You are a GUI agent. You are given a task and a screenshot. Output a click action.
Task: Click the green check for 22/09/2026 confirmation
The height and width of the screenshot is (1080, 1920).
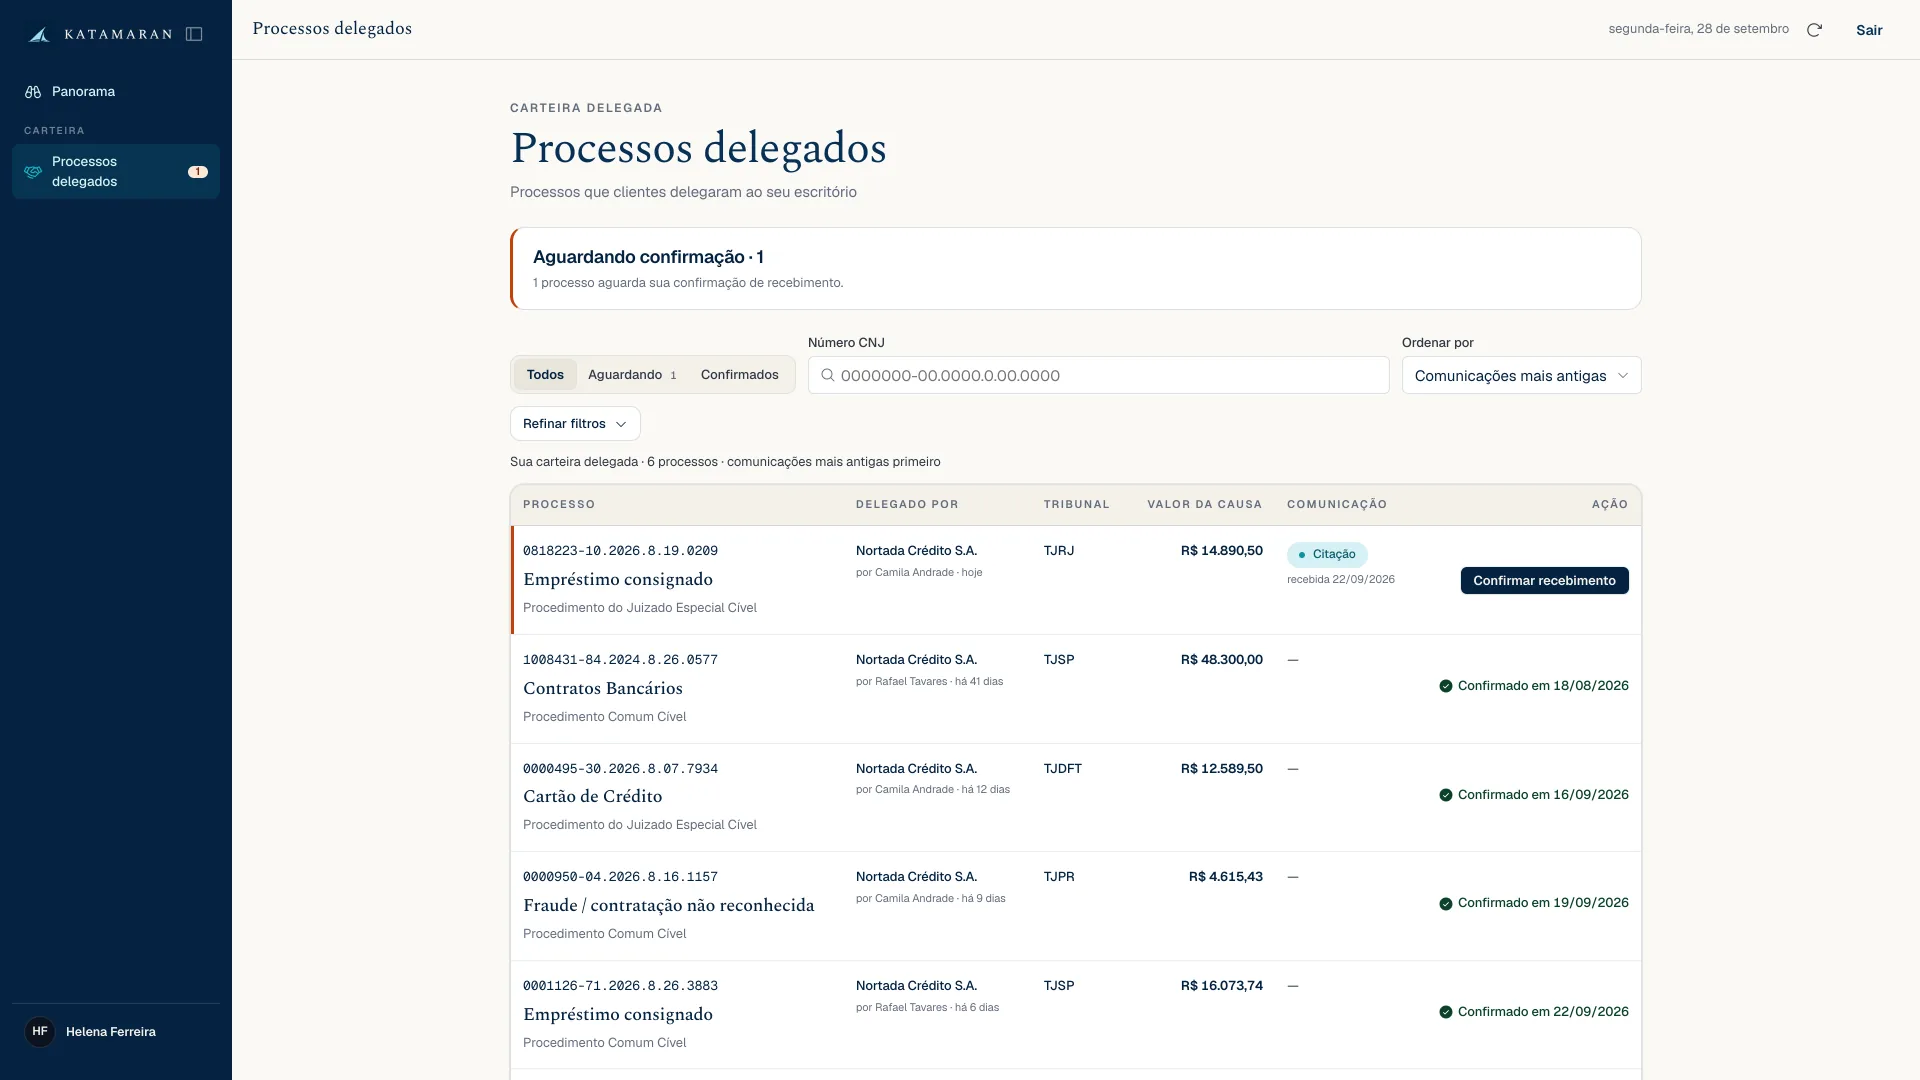1445,1012
